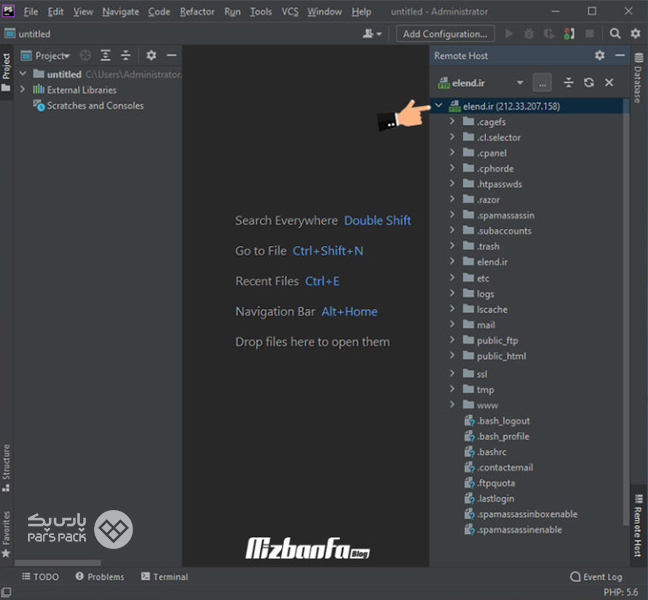Toggle Start Listening for PHP Debug Connections
This screenshot has height=600, width=648.
pos(569,33)
